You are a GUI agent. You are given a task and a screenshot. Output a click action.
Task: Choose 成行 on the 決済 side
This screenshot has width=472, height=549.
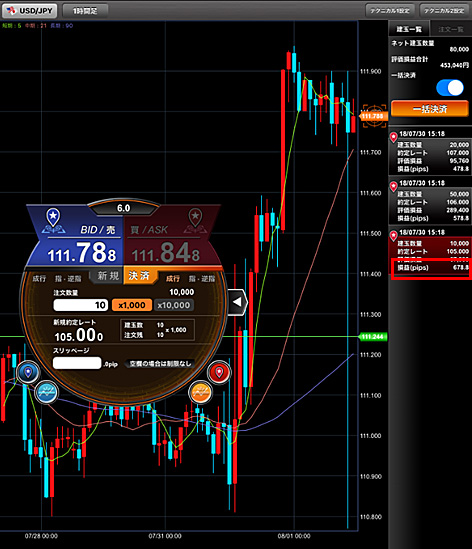click(x=173, y=279)
